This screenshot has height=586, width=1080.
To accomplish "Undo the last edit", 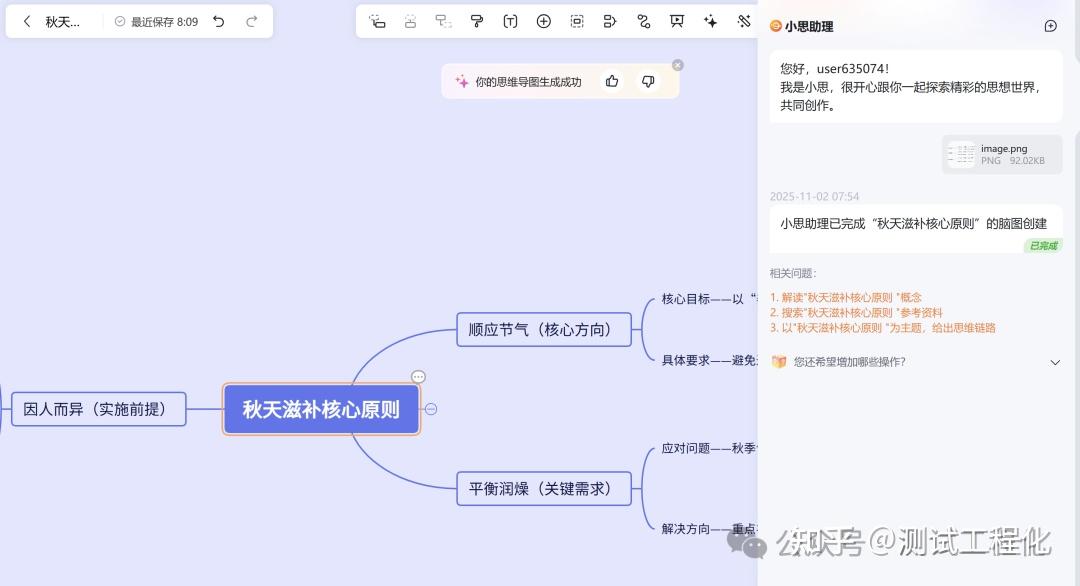I will coord(218,21).
